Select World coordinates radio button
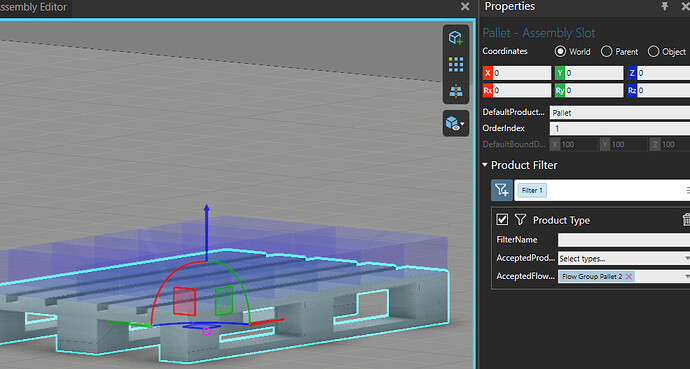 click(560, 51)
